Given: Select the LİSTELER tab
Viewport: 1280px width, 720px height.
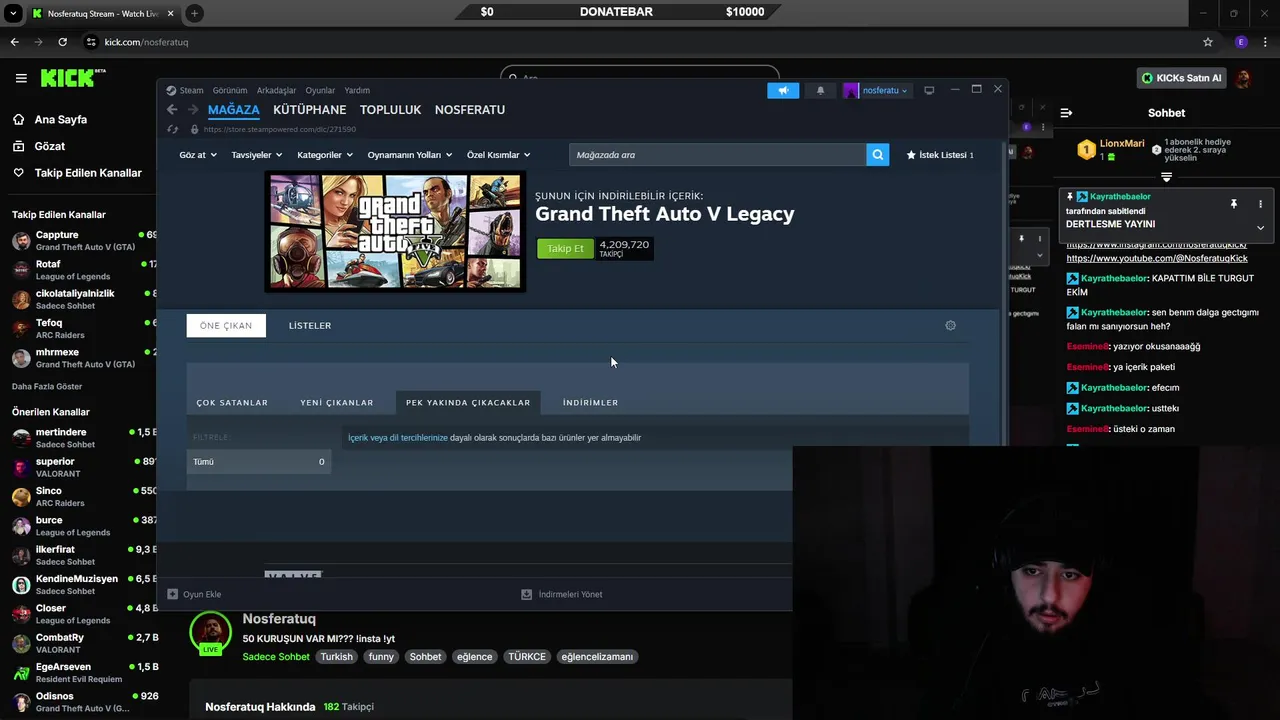Looking at the screenshot, I should click(310, 325).
